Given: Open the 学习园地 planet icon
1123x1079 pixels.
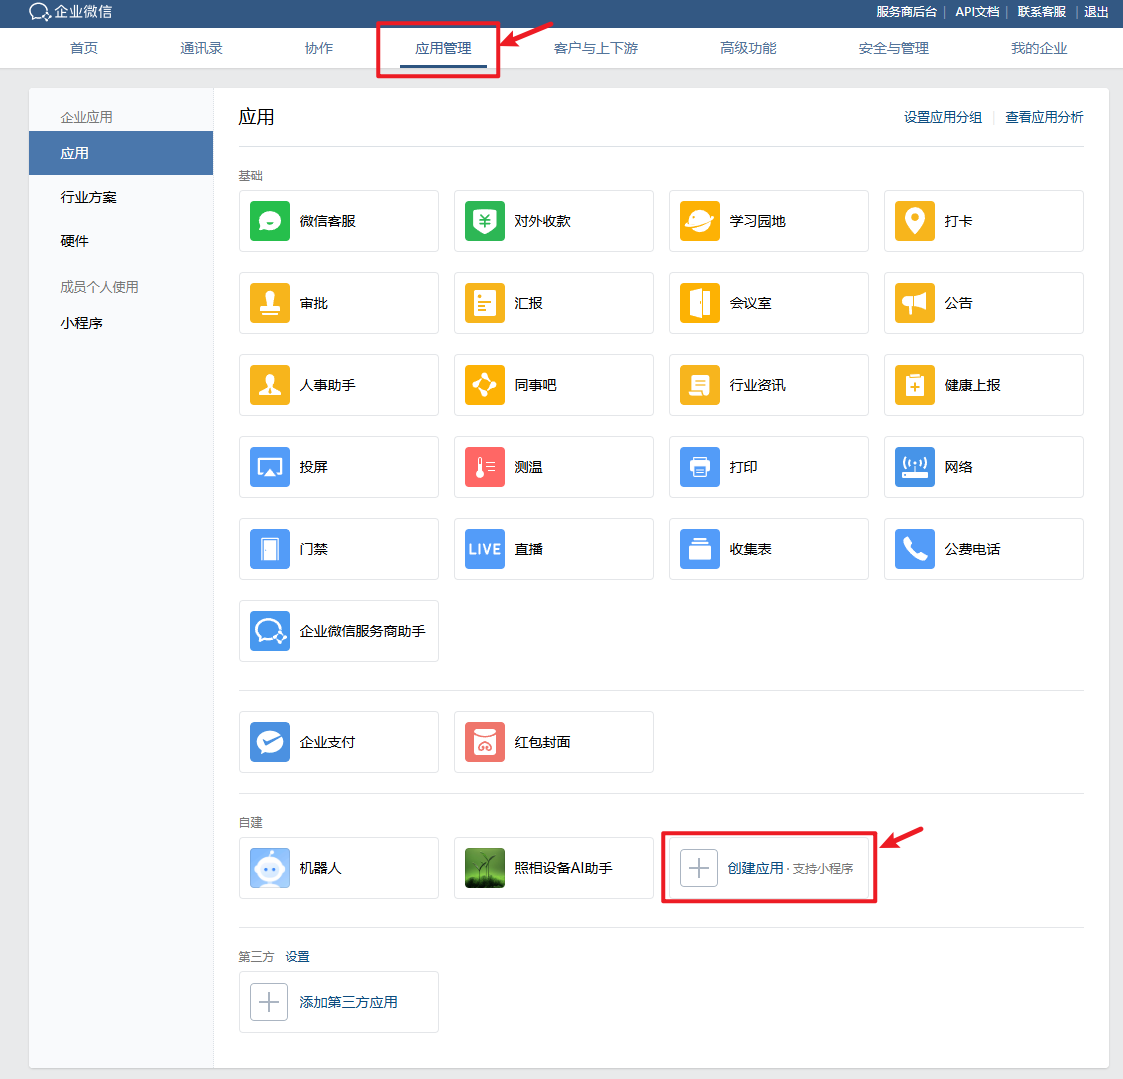Looking at the screenshot, I should [x=699, y=221].
